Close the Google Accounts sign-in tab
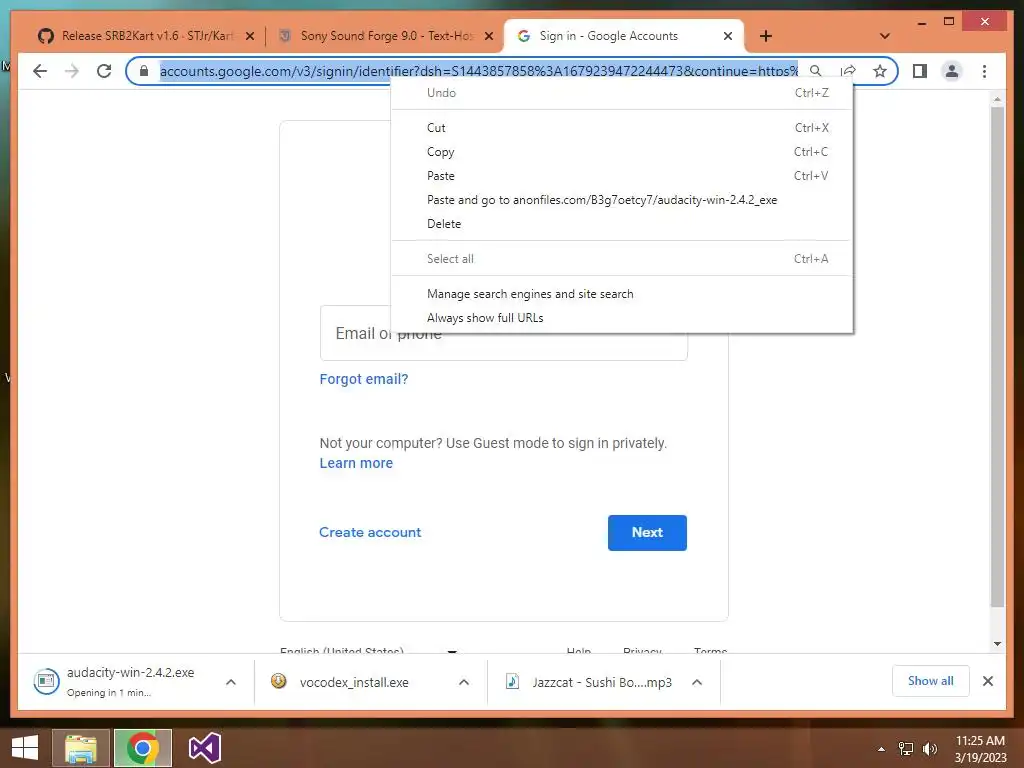 click(x=728, y=37)
